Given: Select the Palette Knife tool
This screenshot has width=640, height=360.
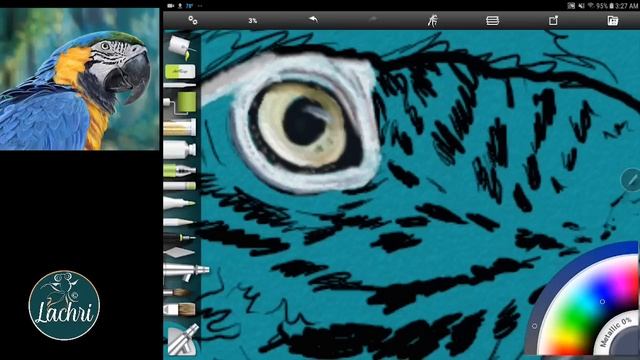Looking at the screenshot, I should (x=179, y=252).
